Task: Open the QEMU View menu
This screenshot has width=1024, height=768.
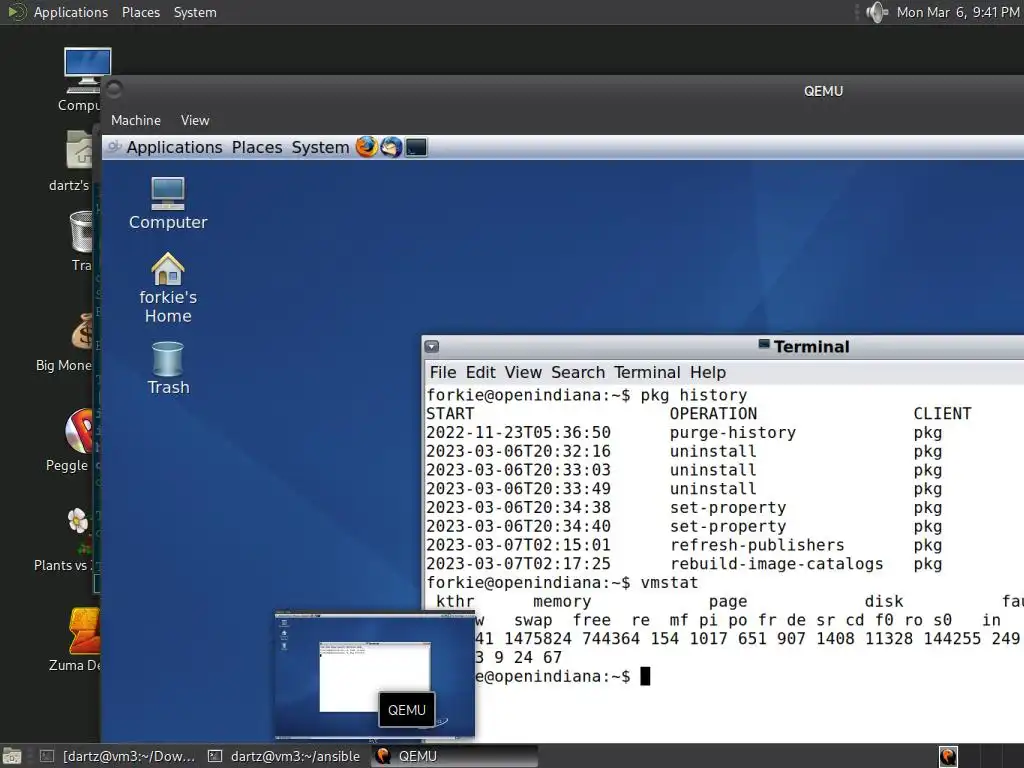Action: point(195,120)
